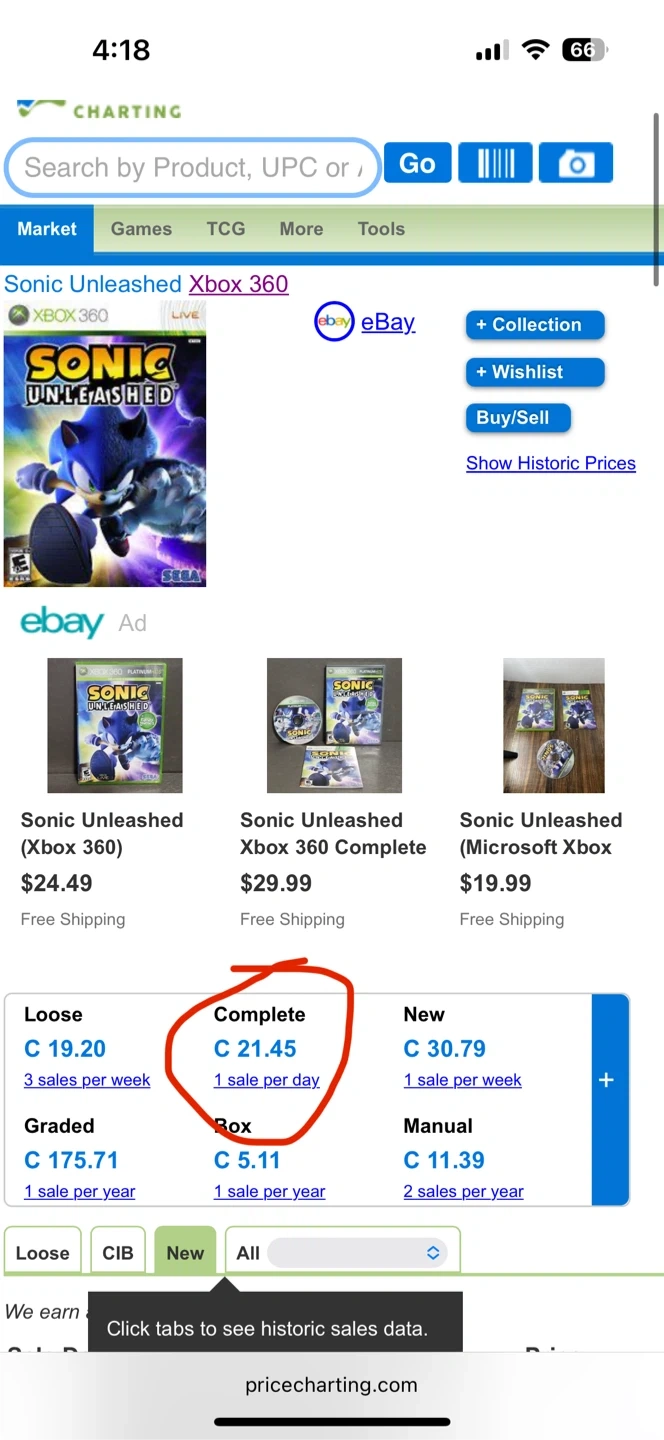Open Show Historic Prices link

[x=551, y=463]
